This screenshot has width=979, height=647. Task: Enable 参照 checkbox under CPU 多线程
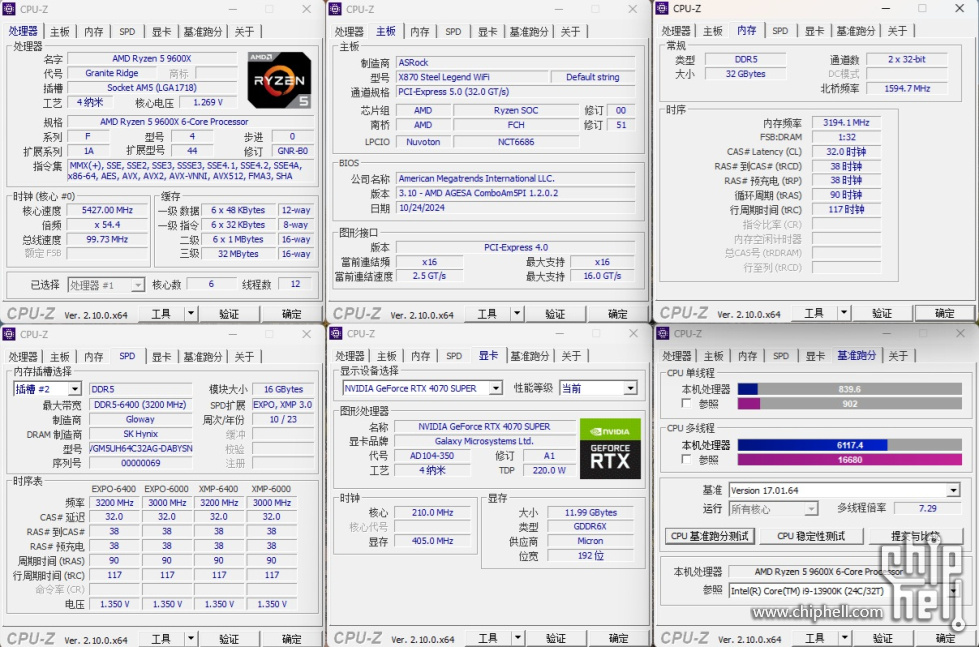pos(686,460)
